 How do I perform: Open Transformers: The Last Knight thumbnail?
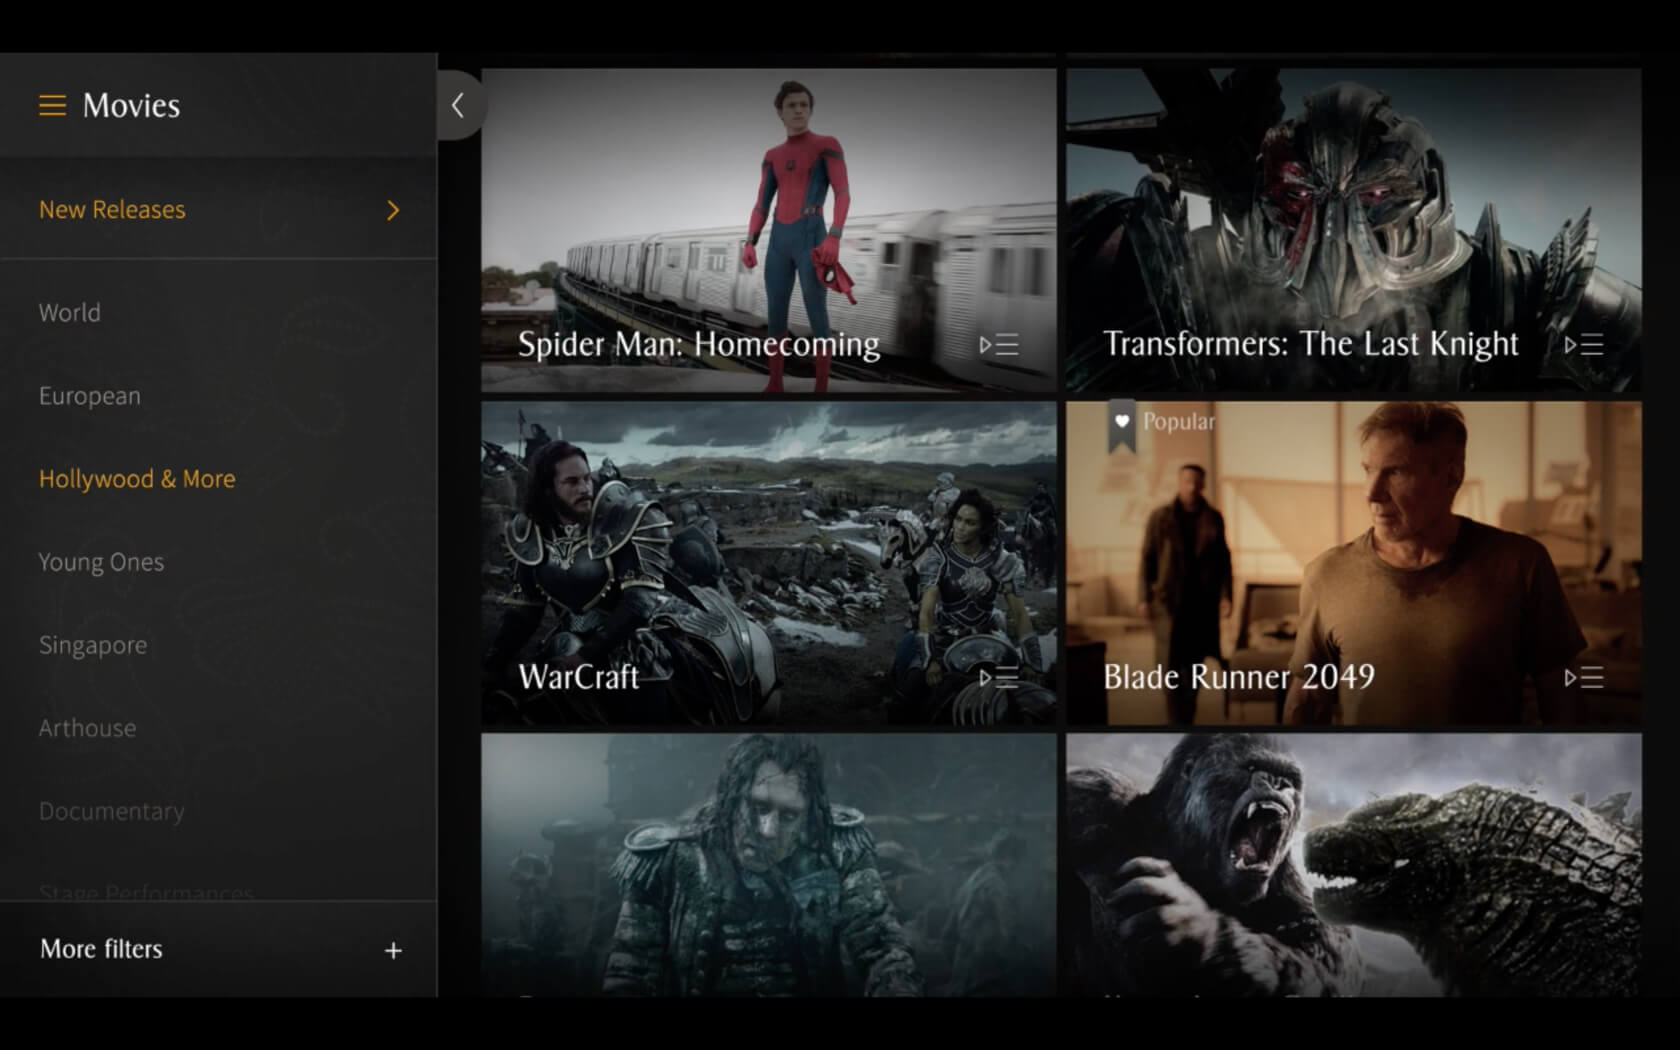click(1353, 230)
